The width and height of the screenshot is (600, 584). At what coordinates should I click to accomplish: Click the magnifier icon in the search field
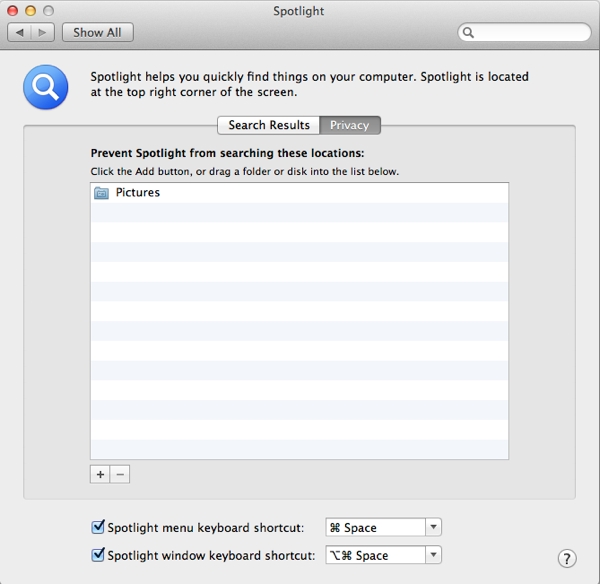[x=468, y=33]
